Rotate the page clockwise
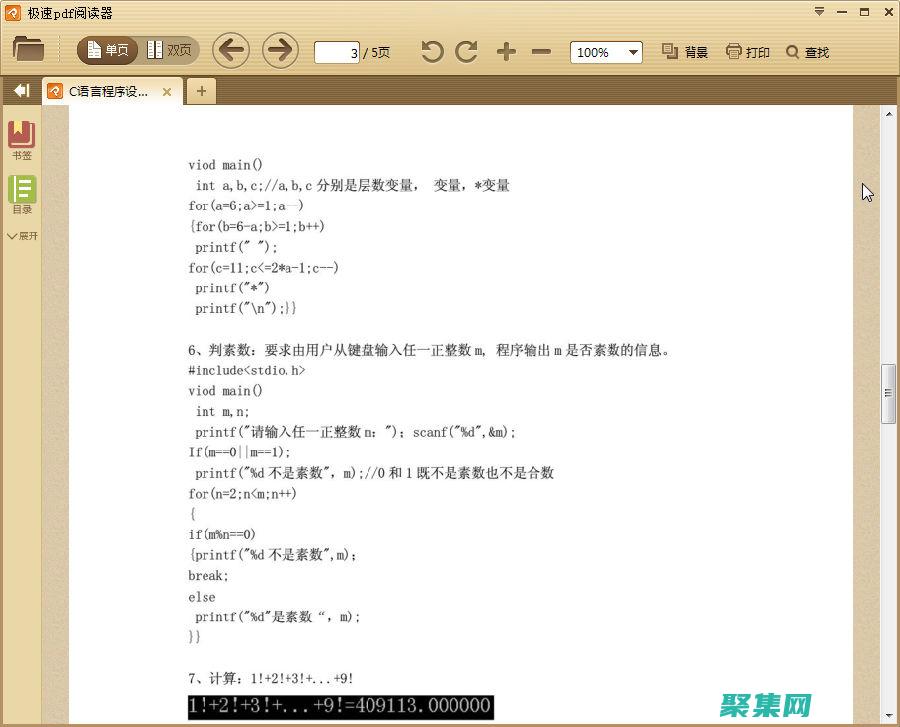The image size is (900, 727). coord(466,51)
